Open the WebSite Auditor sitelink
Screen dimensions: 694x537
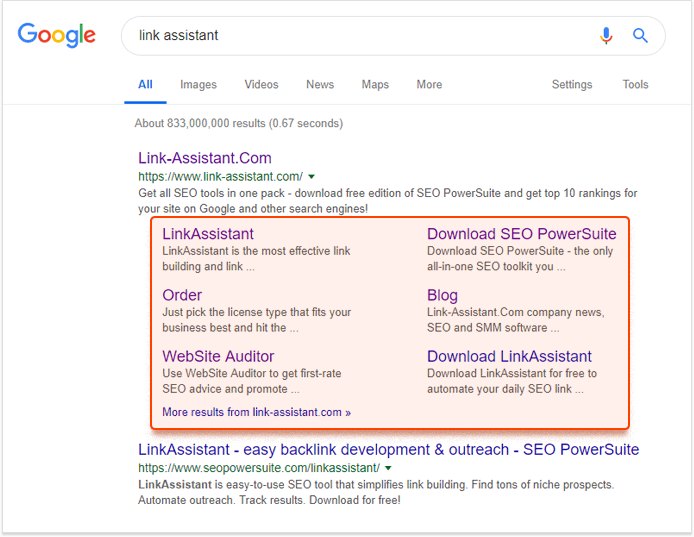click(218, 356)
